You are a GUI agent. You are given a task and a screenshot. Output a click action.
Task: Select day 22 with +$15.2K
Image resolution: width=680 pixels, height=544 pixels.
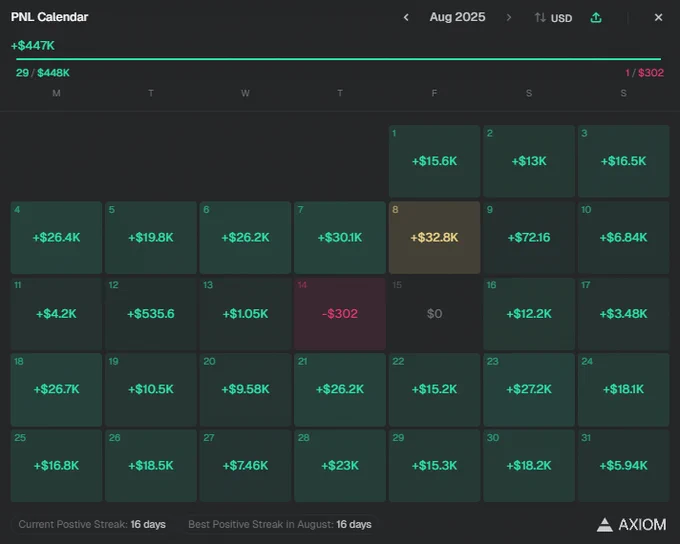click(x=434, y=390)
